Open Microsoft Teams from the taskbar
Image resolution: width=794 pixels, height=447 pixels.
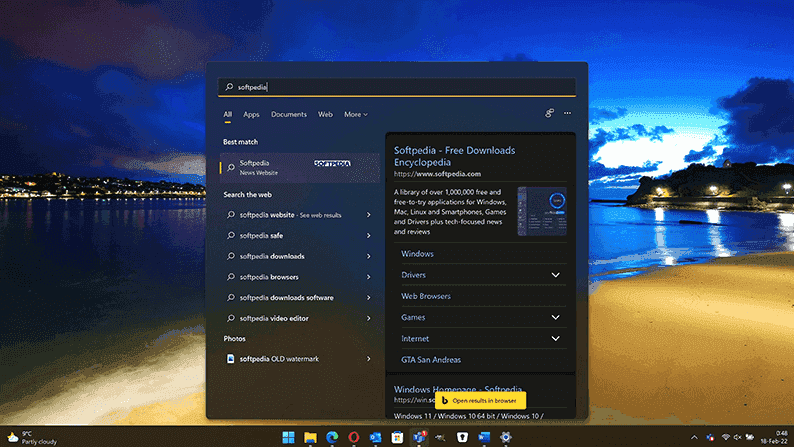[419, 437]
